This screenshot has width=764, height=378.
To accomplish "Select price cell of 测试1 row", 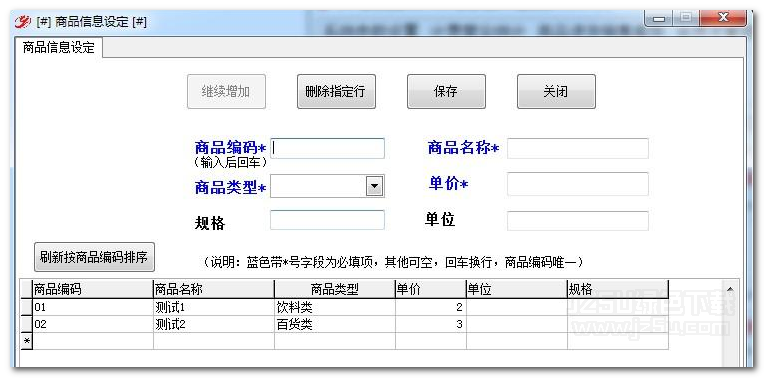I will click(431, 307).
